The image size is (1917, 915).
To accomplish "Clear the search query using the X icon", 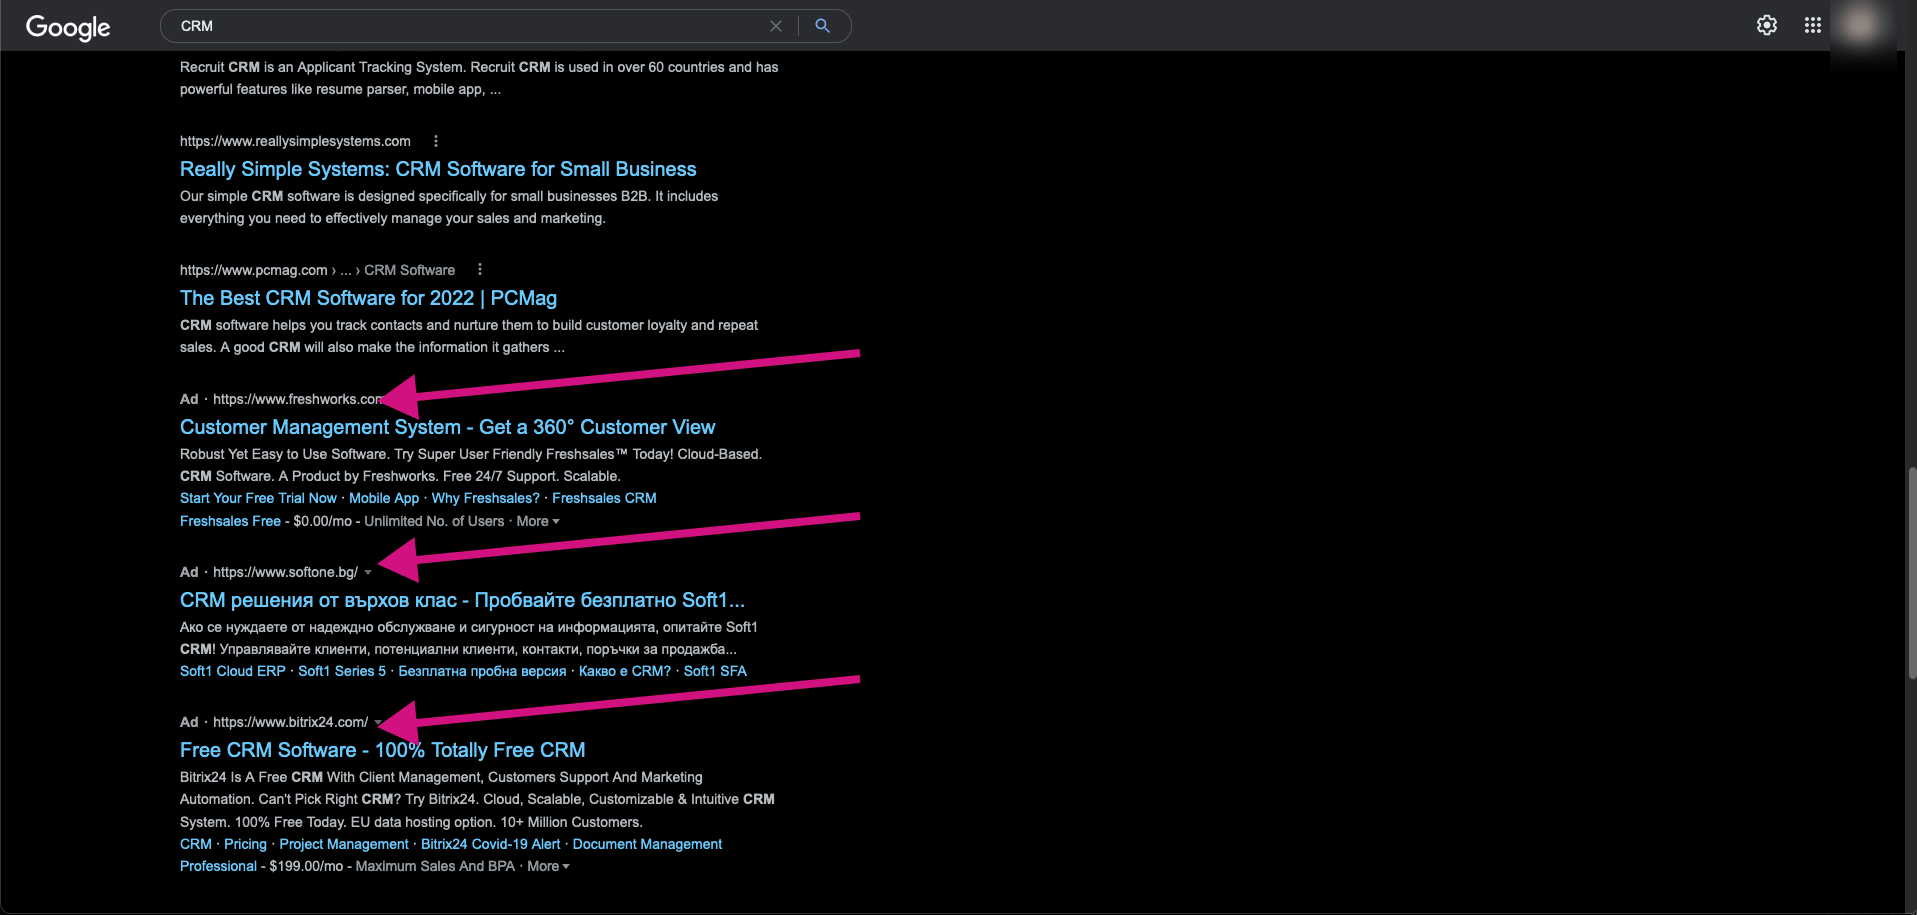I will pos(776,26).
